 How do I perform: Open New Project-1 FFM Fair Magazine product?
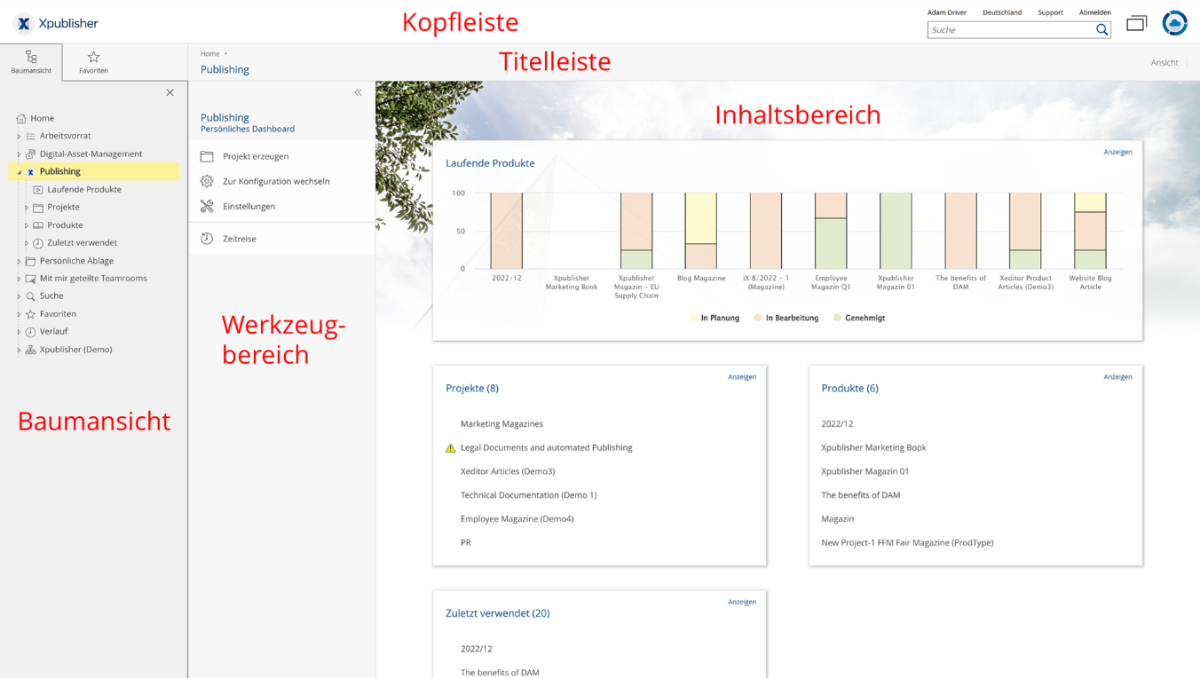coord(907,543)
